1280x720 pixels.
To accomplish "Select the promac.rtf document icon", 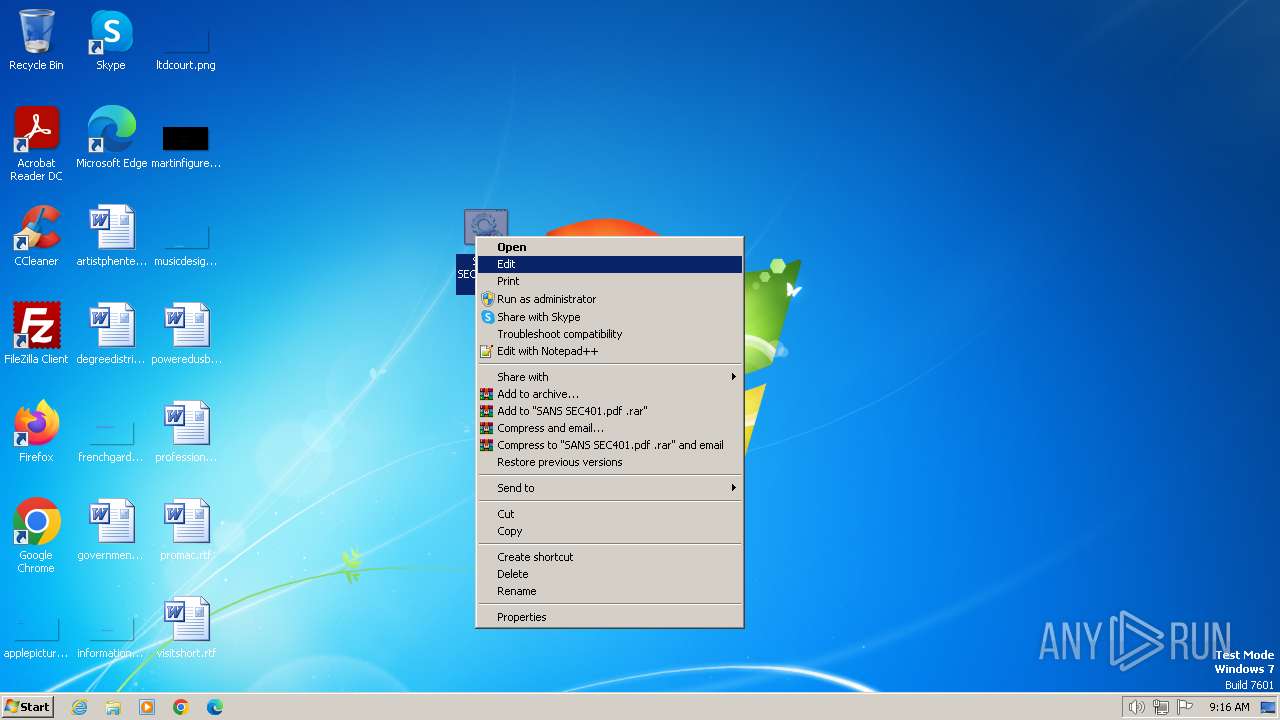I will [x=186, y=530].
